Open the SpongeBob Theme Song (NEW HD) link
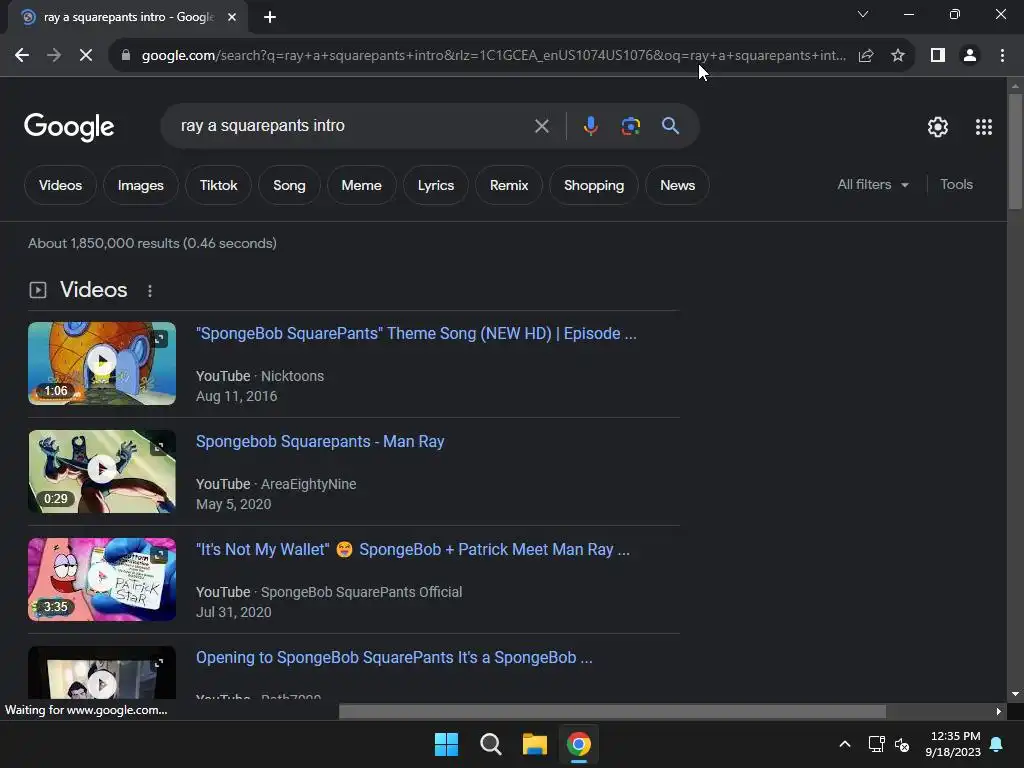 point(416,334)
